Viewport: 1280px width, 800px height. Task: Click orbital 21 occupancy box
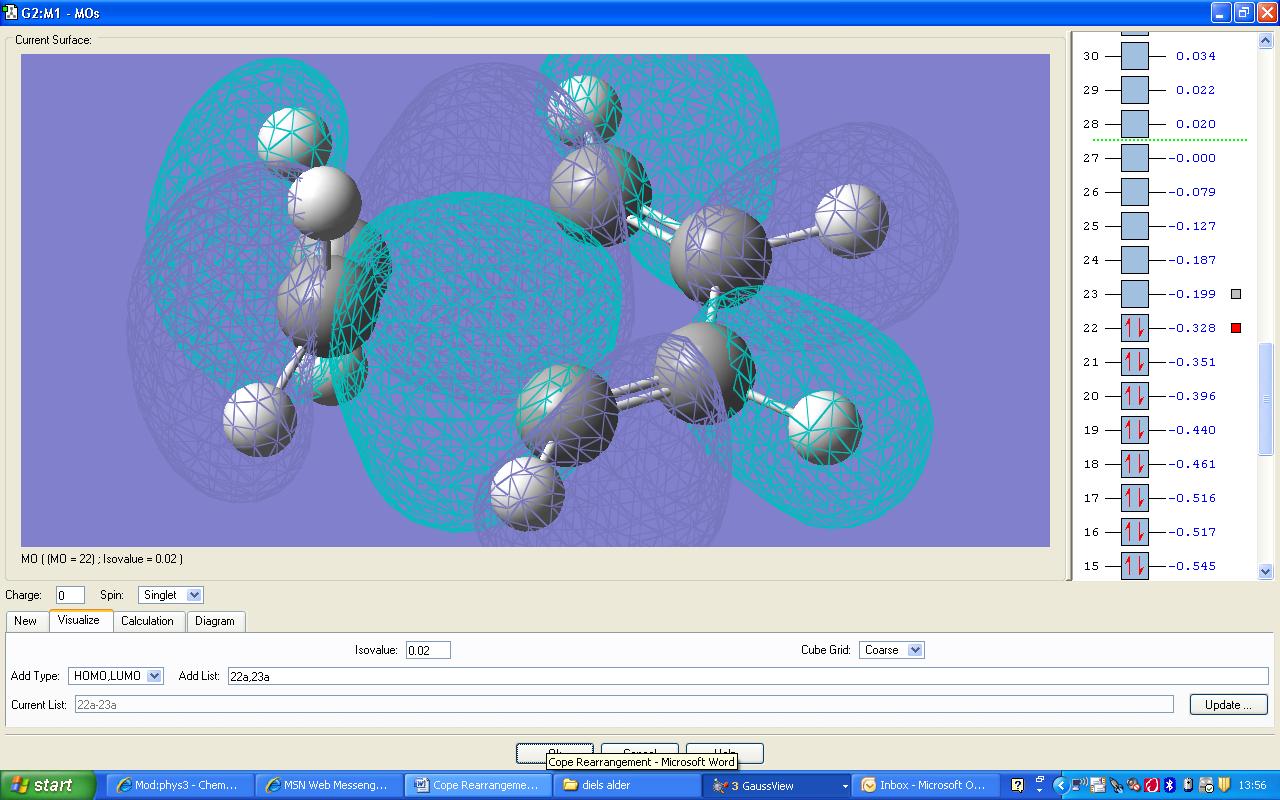coord(1134,362)
